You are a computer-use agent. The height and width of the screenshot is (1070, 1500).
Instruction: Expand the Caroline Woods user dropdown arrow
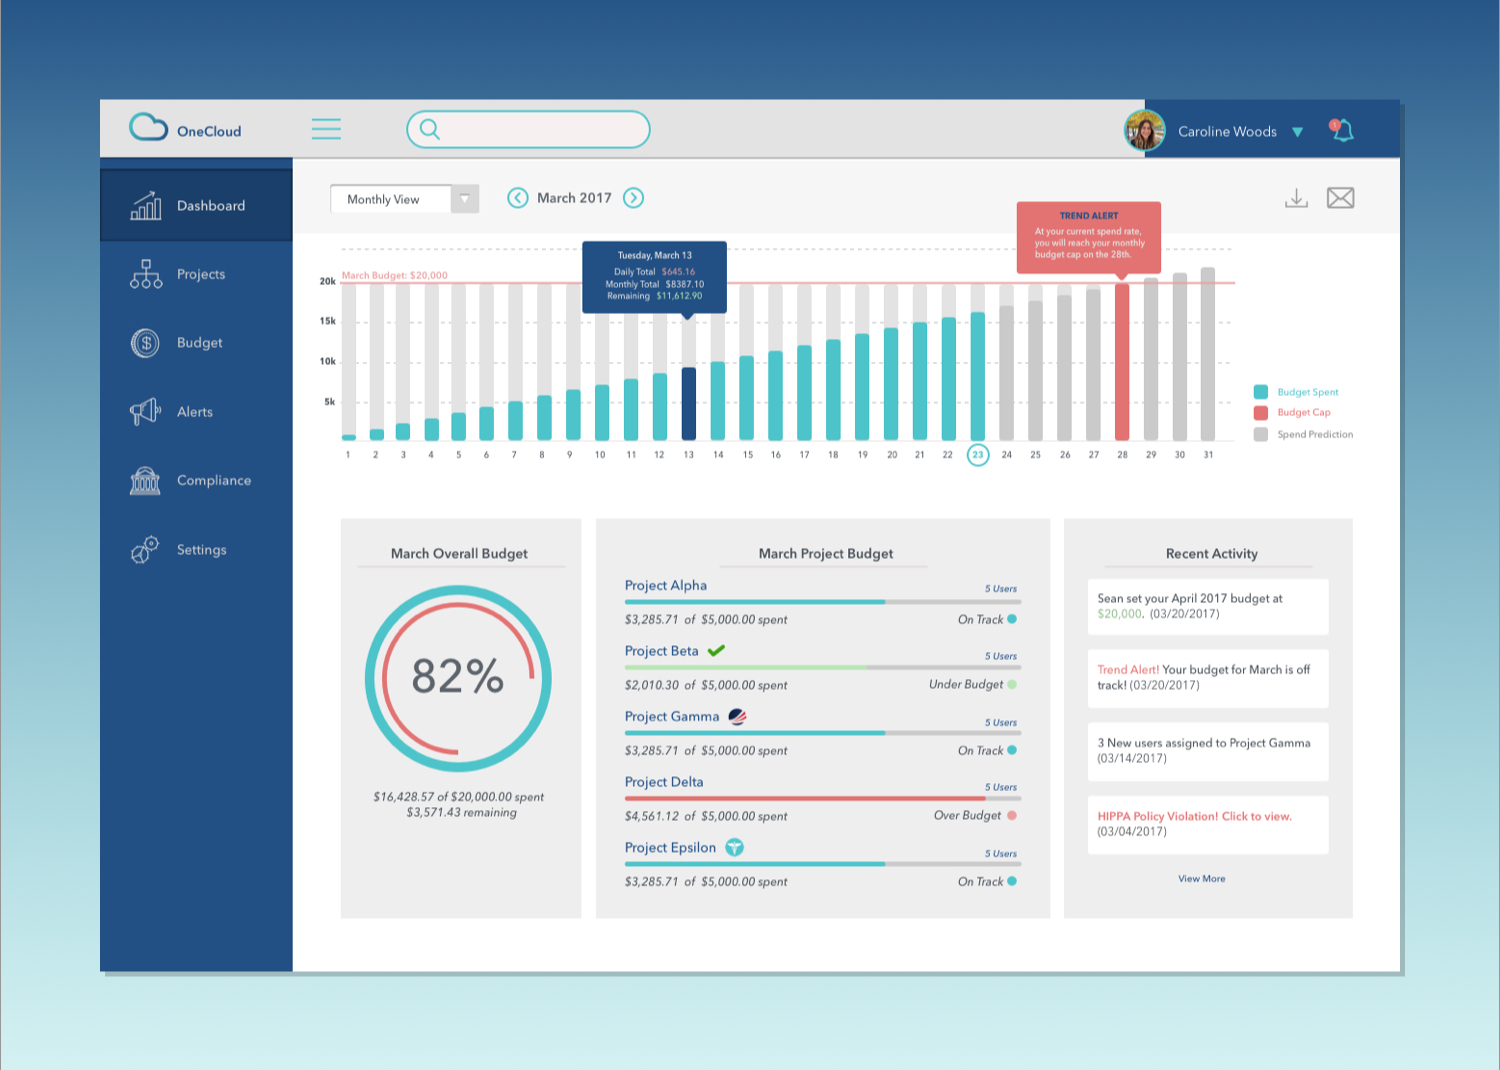click(x=1297, y=132)
